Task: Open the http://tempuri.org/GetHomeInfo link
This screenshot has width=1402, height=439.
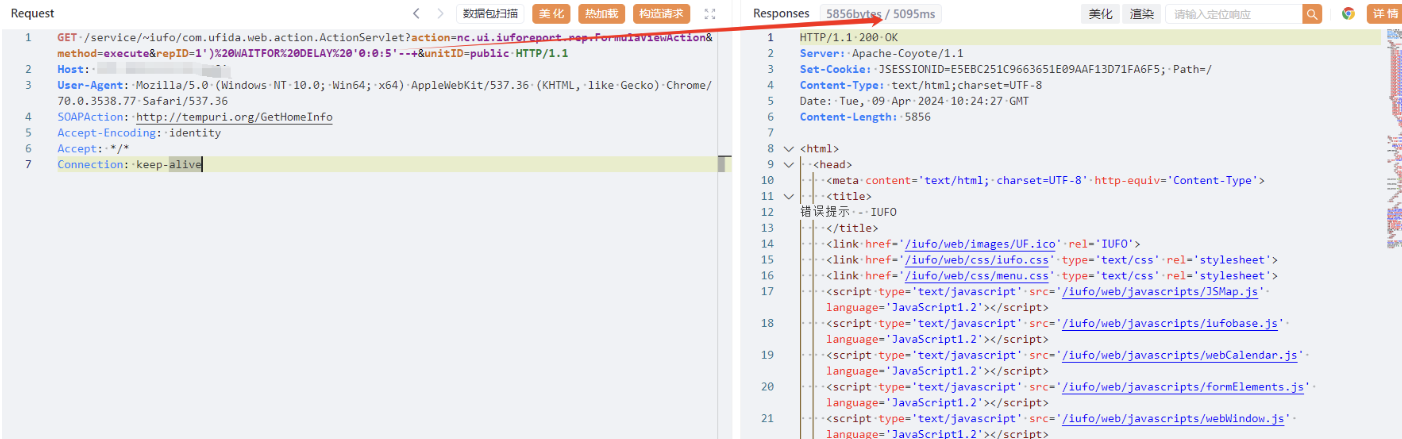Action: click(x=234, y=117)
